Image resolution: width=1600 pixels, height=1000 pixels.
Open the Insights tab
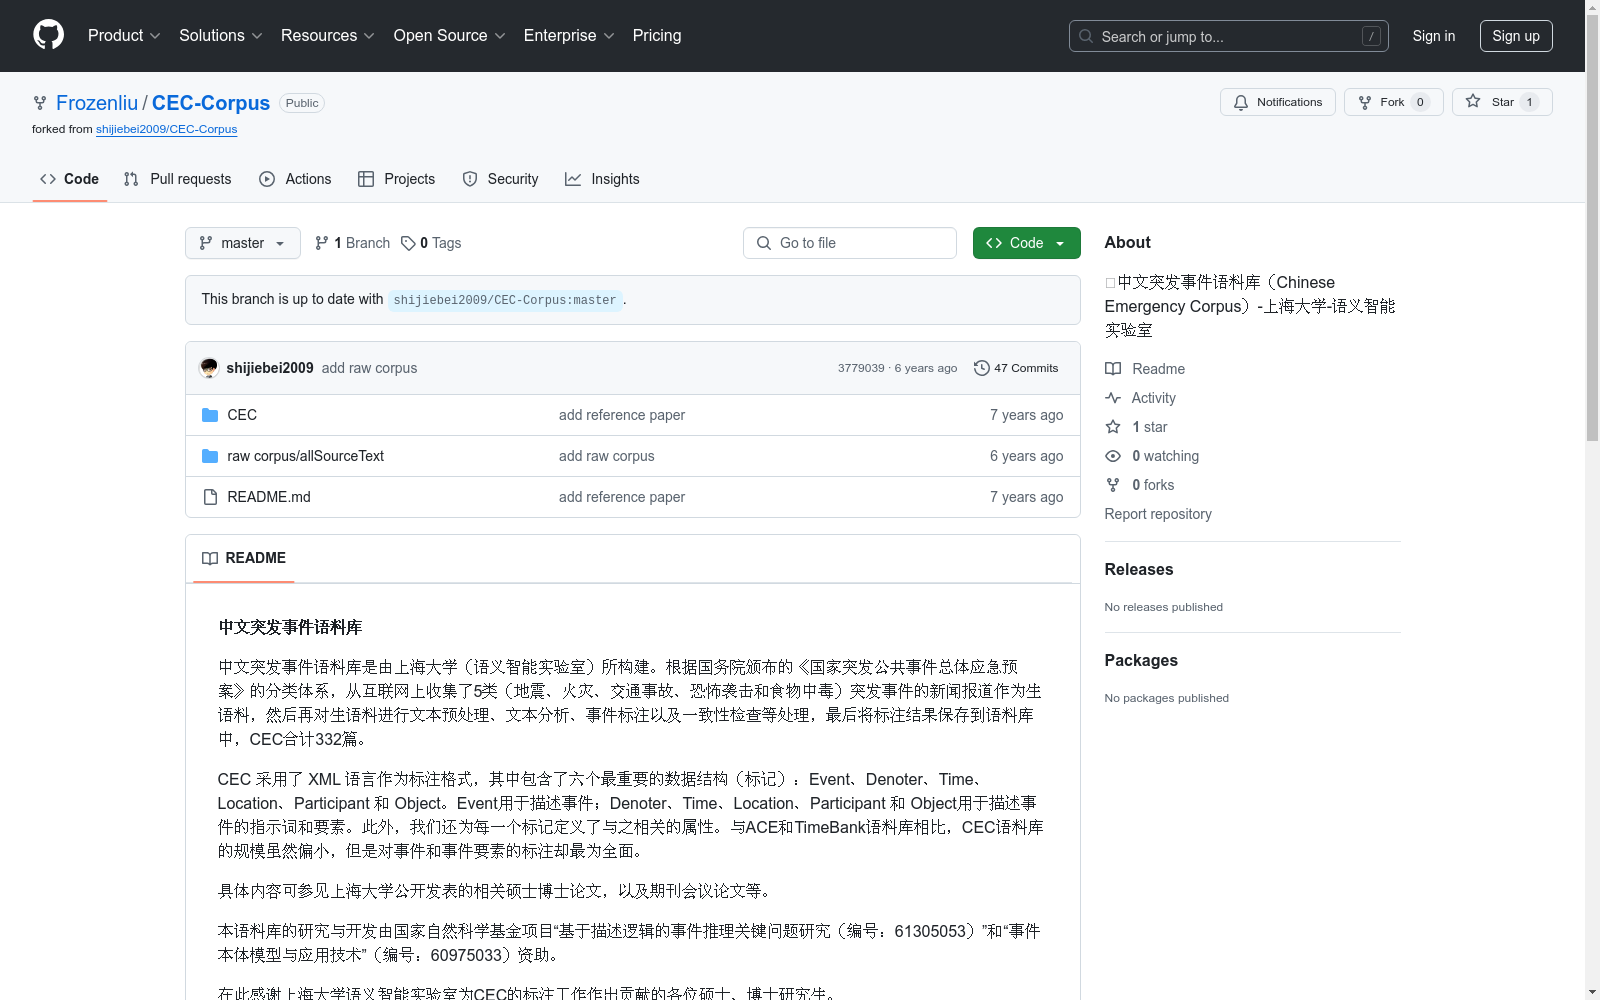pos(602,179)
